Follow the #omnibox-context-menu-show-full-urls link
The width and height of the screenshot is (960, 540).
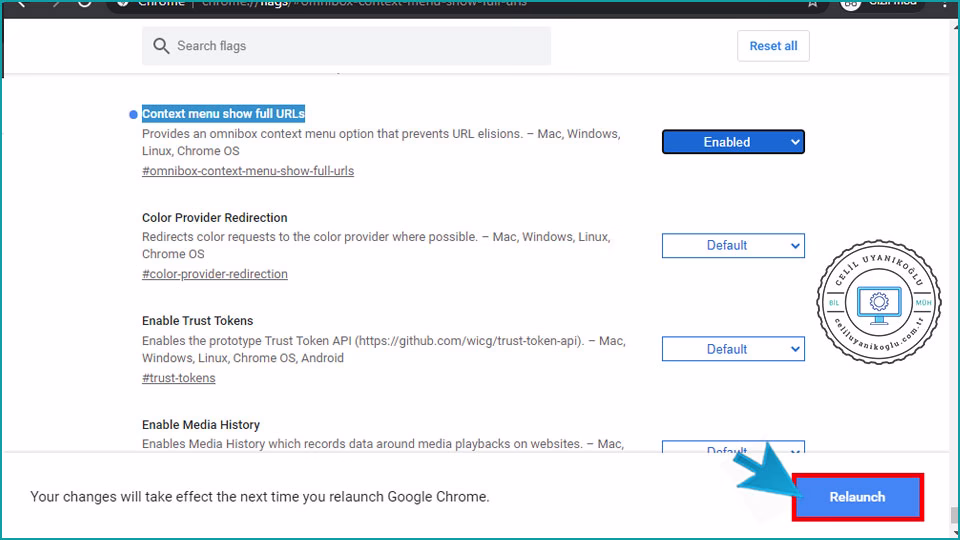tap(248, 171)
